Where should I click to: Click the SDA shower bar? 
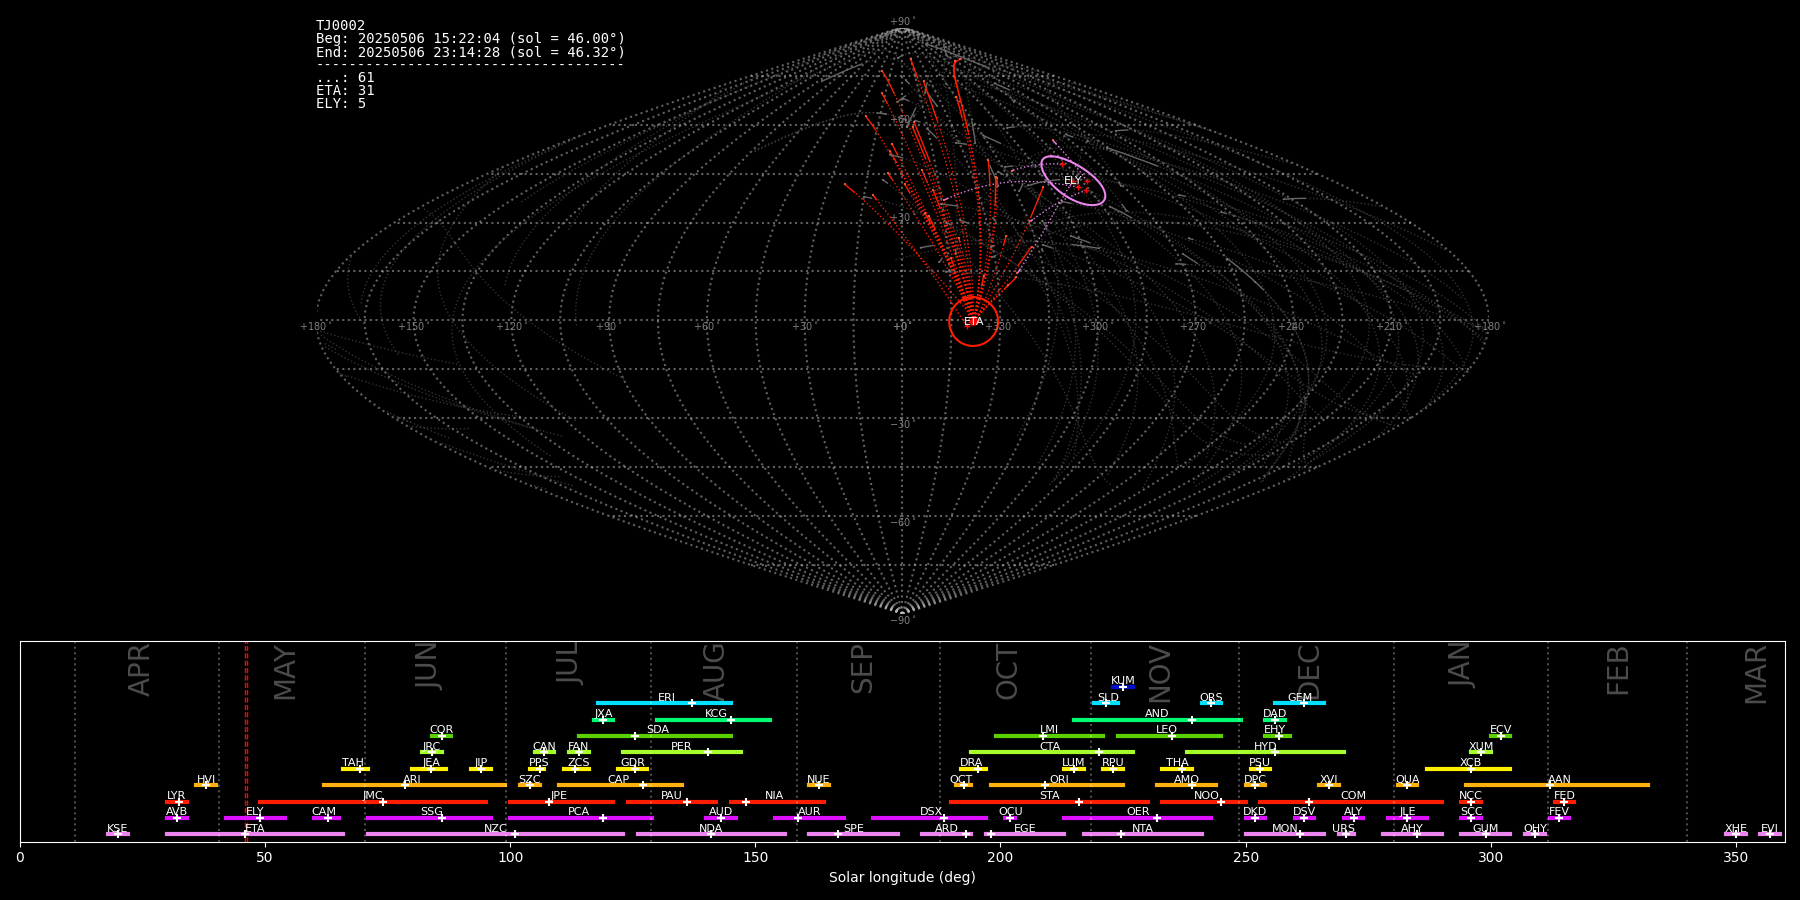pos(655,736)
